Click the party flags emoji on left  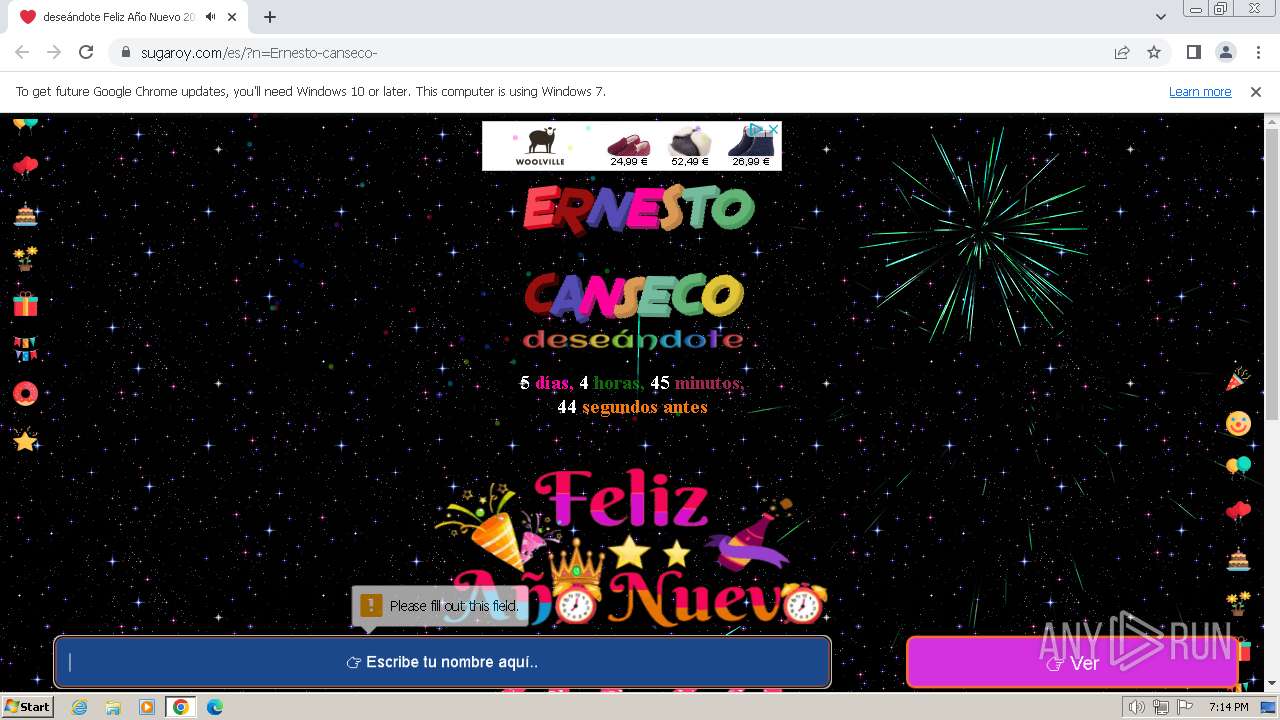[25, 349]
